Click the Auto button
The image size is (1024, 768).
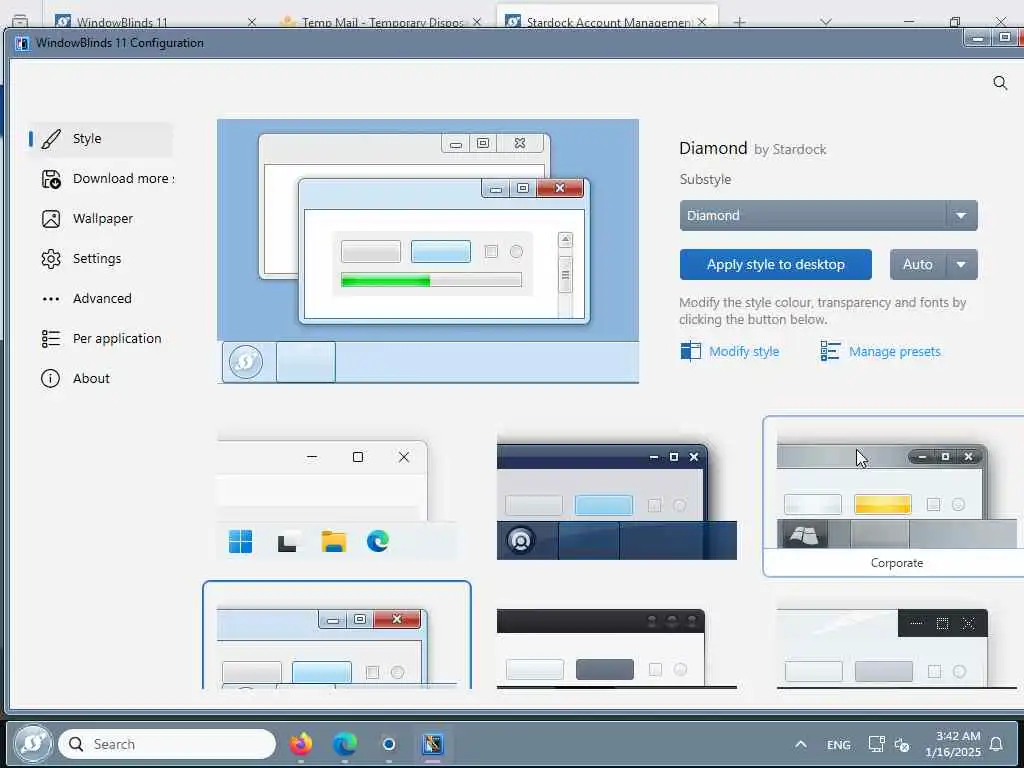click(x=917, y=264)
